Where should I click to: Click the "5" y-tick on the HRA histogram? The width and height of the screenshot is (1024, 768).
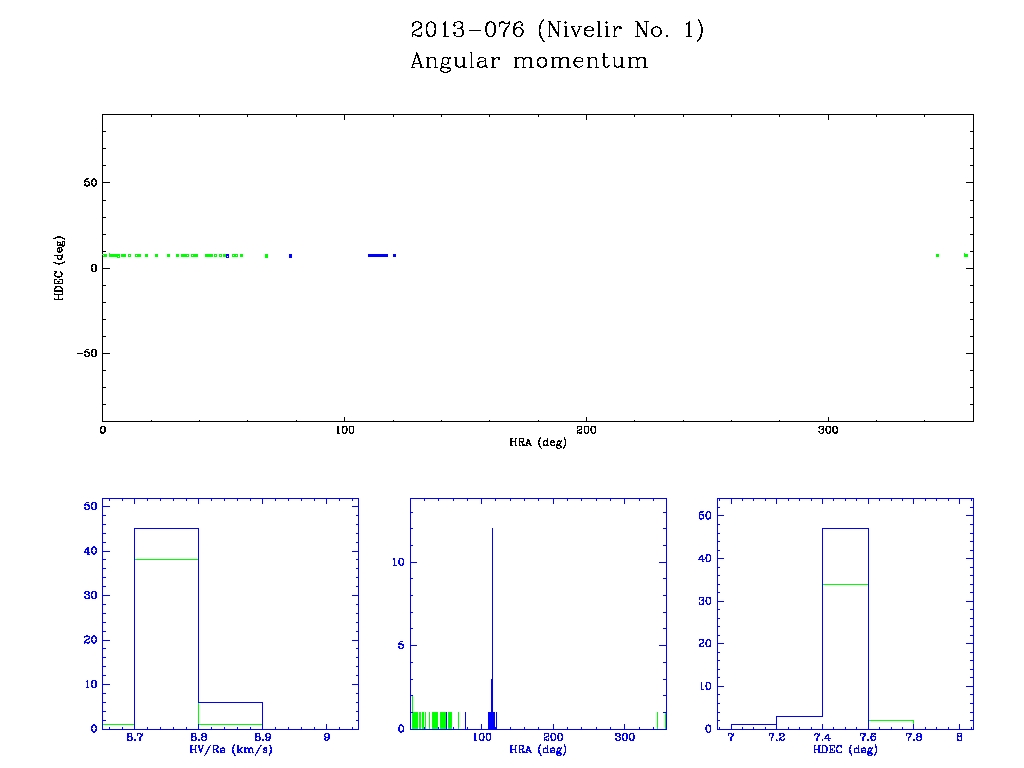pos(401,645)
